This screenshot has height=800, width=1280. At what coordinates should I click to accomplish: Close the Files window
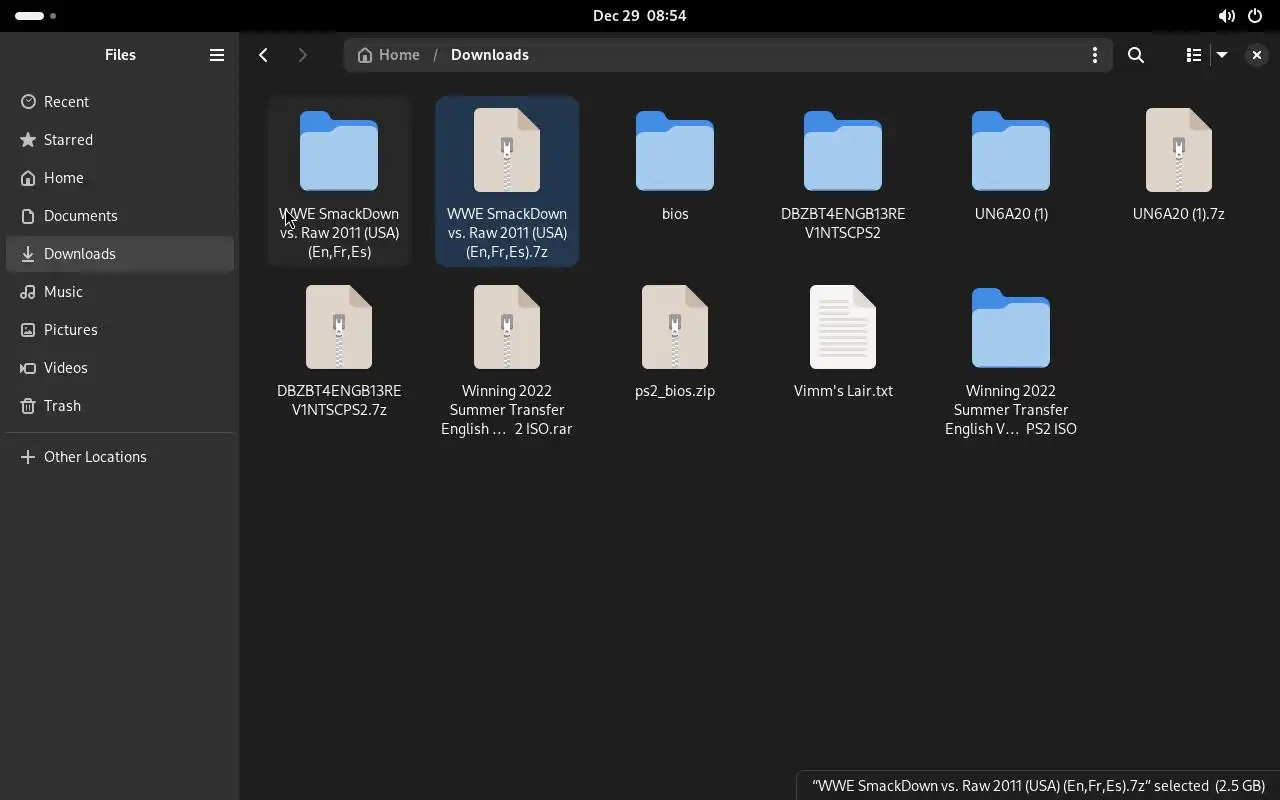click(x=1256, y=55)
